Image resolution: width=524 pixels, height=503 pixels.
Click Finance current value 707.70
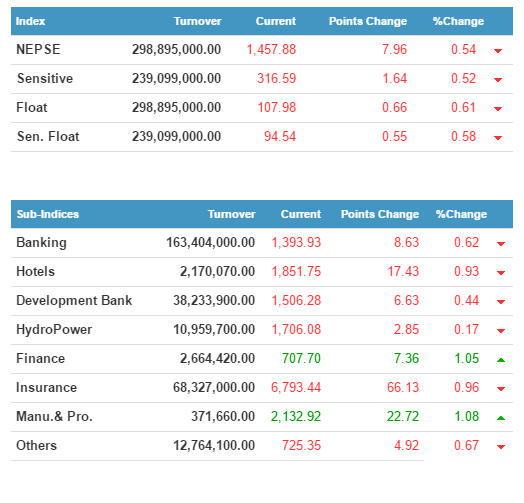[x=301, y=358]
